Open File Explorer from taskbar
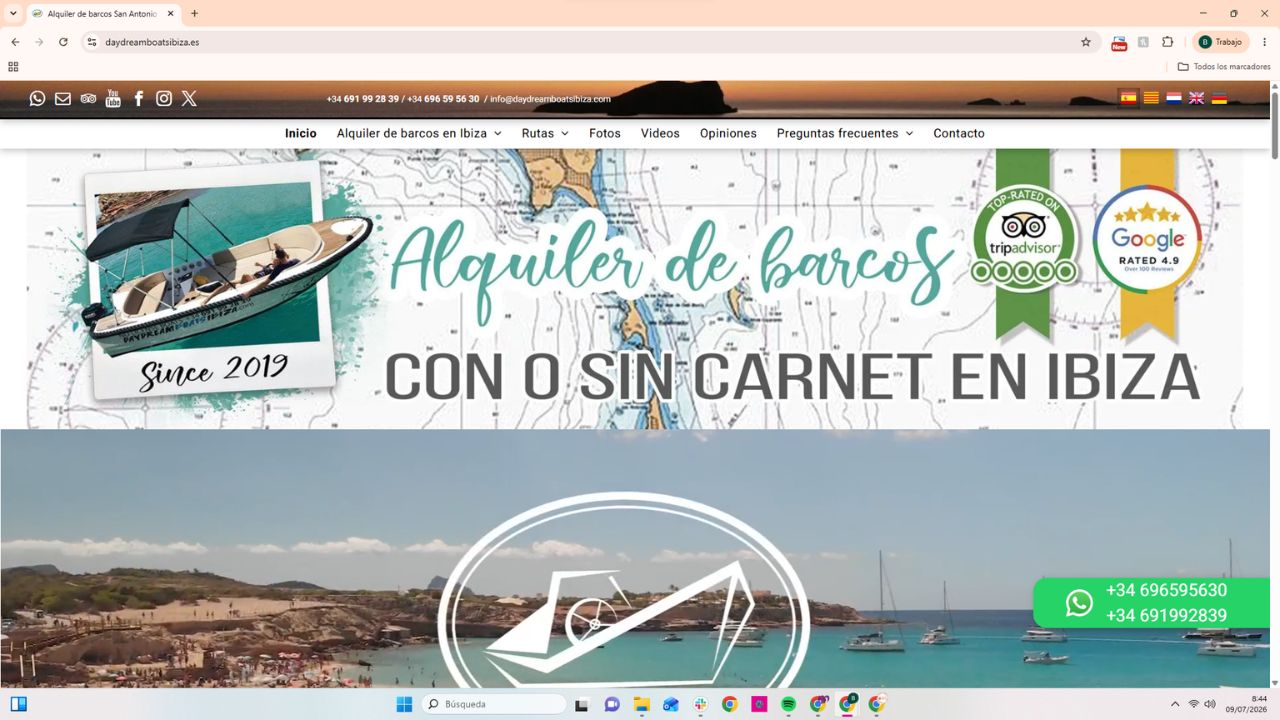Image resolution: width=1280 pixels, height=720 pixels. (x=641, y=704)
